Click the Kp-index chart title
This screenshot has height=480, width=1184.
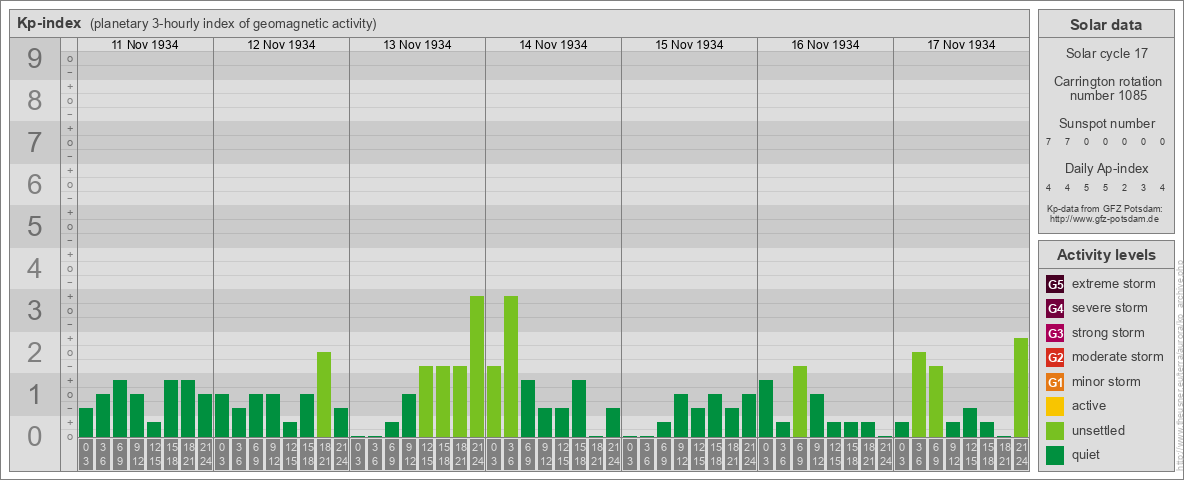click(49, 23)
